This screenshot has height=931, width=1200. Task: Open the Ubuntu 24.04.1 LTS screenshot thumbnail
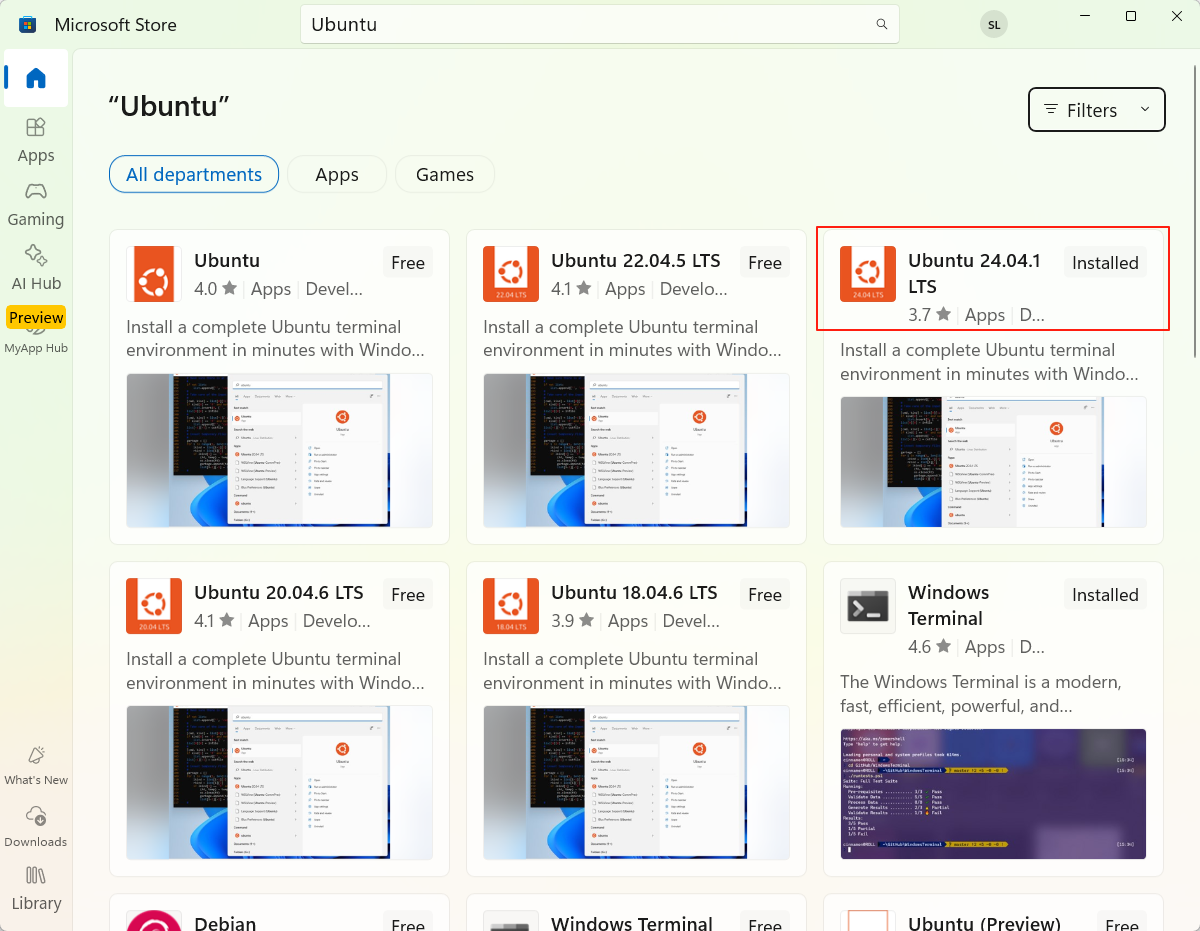[993, 462]
